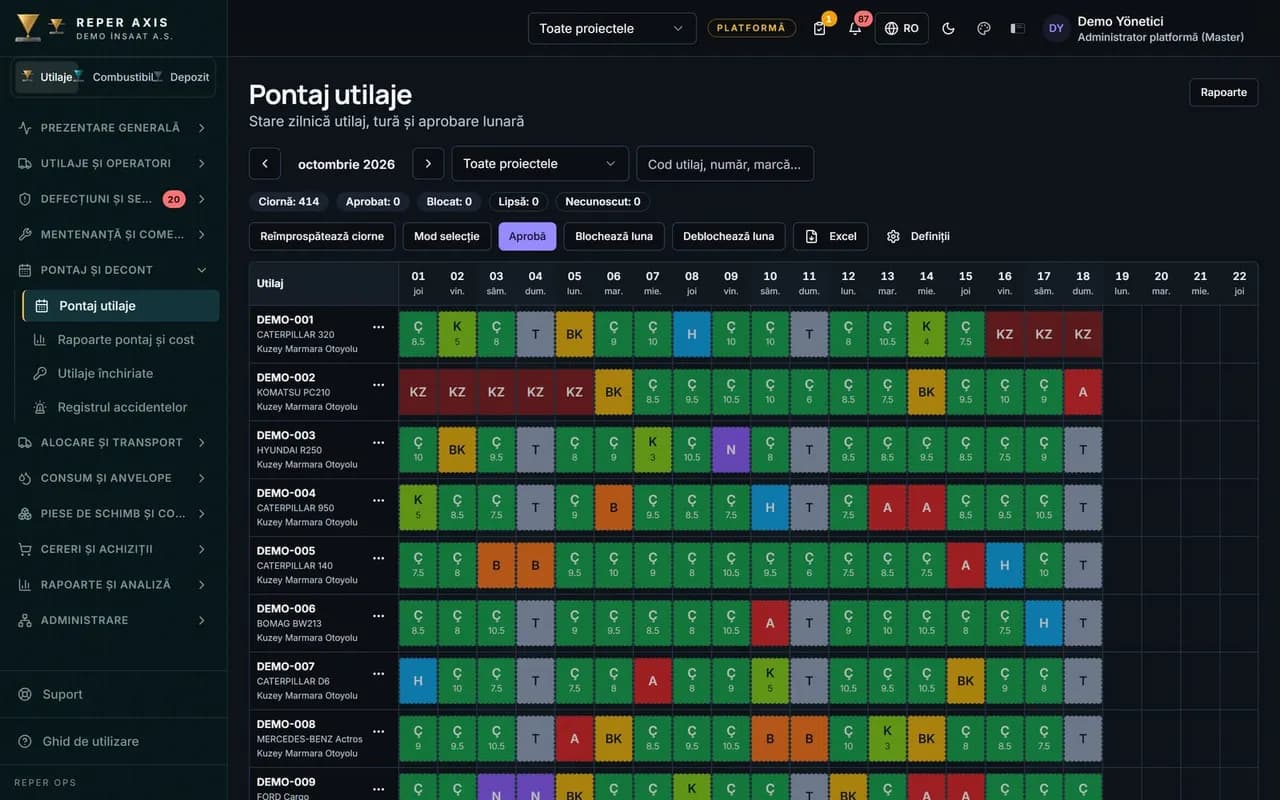Click the equipment code search field
The width and height of the screenshot is (1280, 800).
725,163
